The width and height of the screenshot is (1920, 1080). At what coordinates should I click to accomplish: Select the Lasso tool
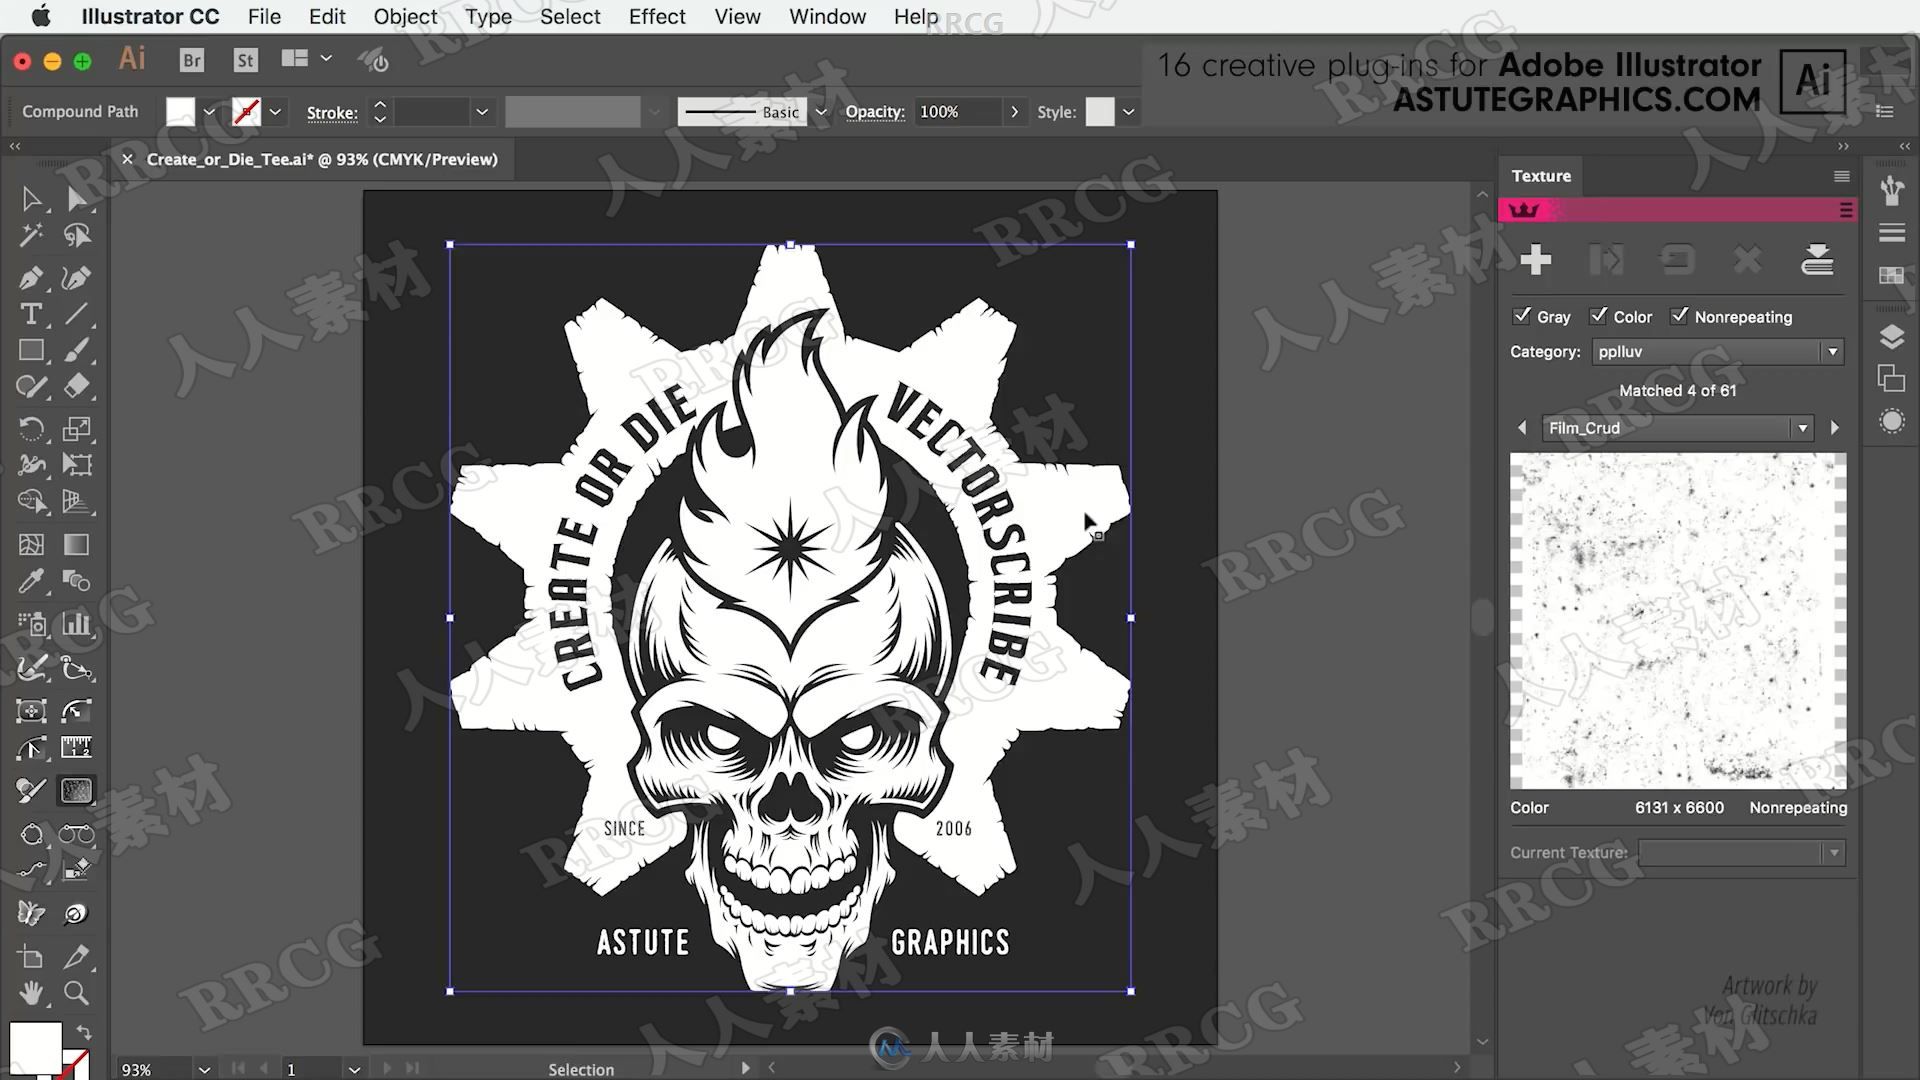click(x=77, y=235)
